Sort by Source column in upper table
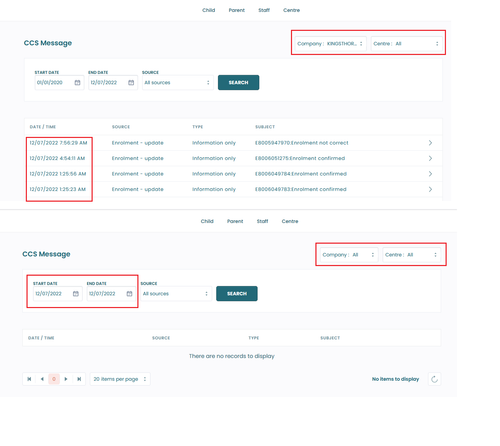The width and height of the screenshot is (500, 446). (x=121, y=127)
